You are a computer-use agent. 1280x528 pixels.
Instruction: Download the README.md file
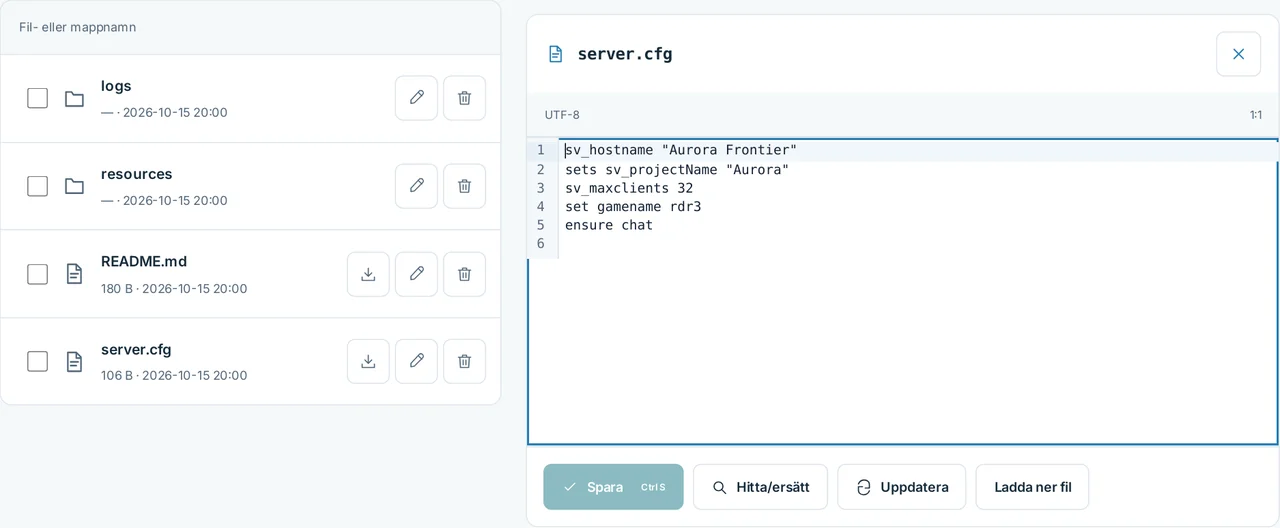(368, 274)
